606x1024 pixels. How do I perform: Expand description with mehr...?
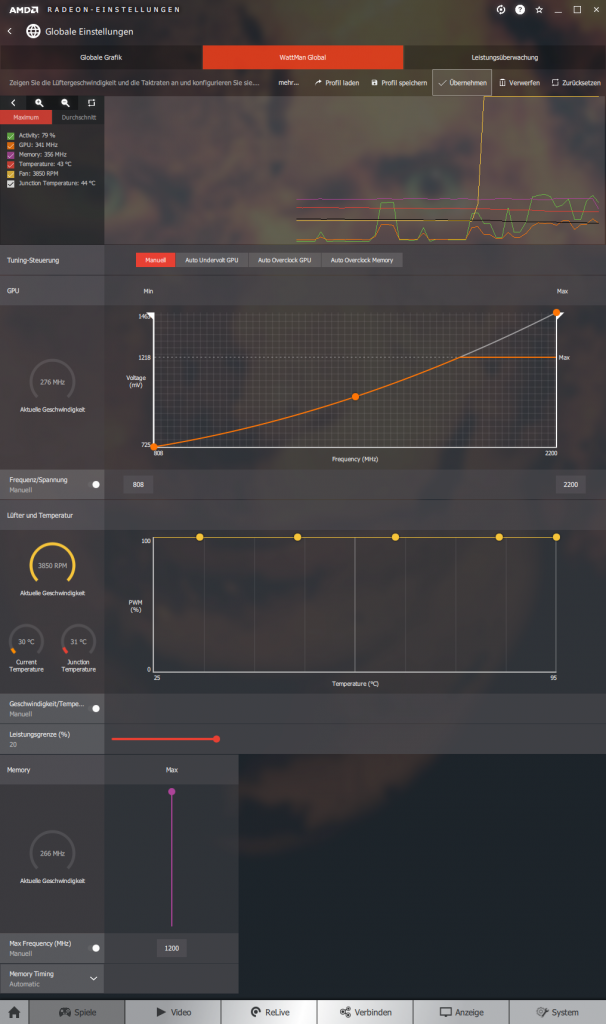coord(289,83)
